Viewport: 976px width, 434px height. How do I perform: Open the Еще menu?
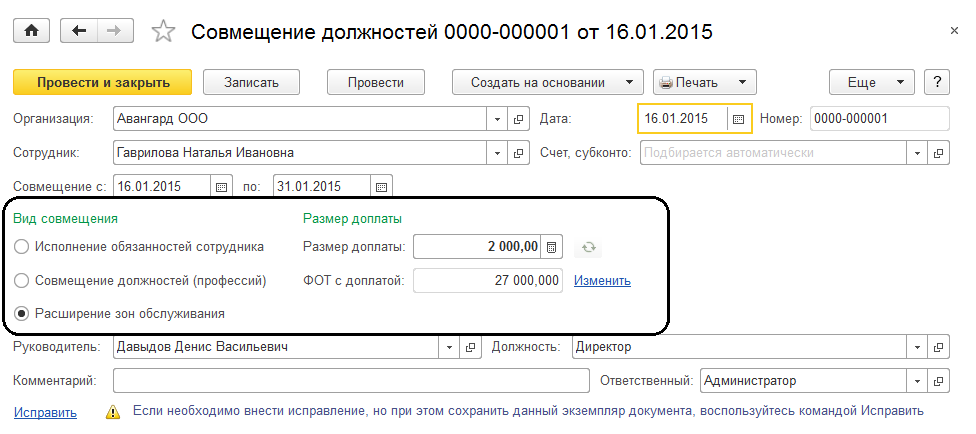(871, 82)
